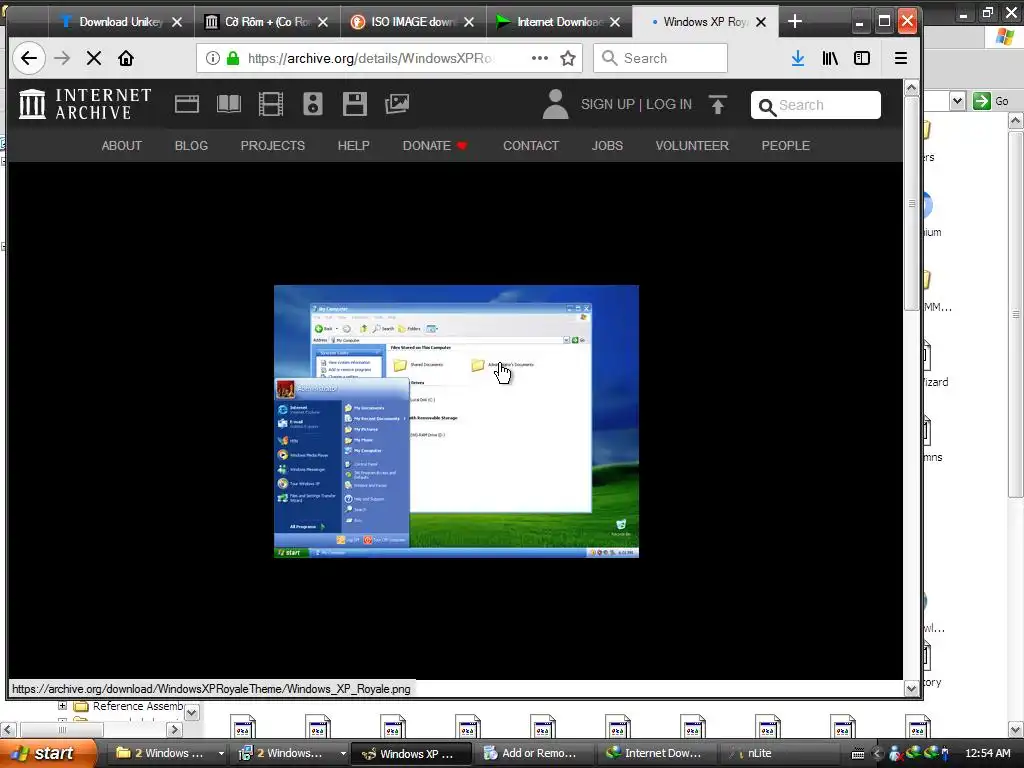Open Internet Download taskbar button
Screen dimensions: 1024x768
tap(655, 753)
